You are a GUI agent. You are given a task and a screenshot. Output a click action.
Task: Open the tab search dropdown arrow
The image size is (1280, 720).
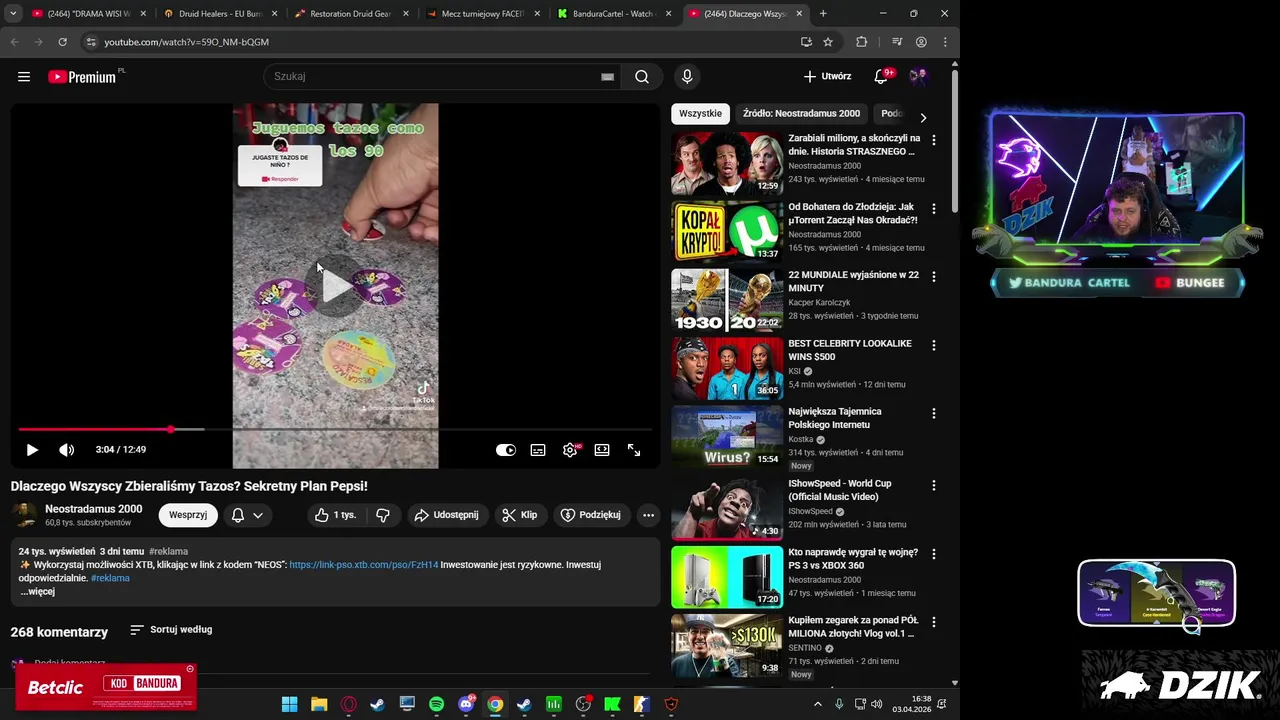pos(13,14)
